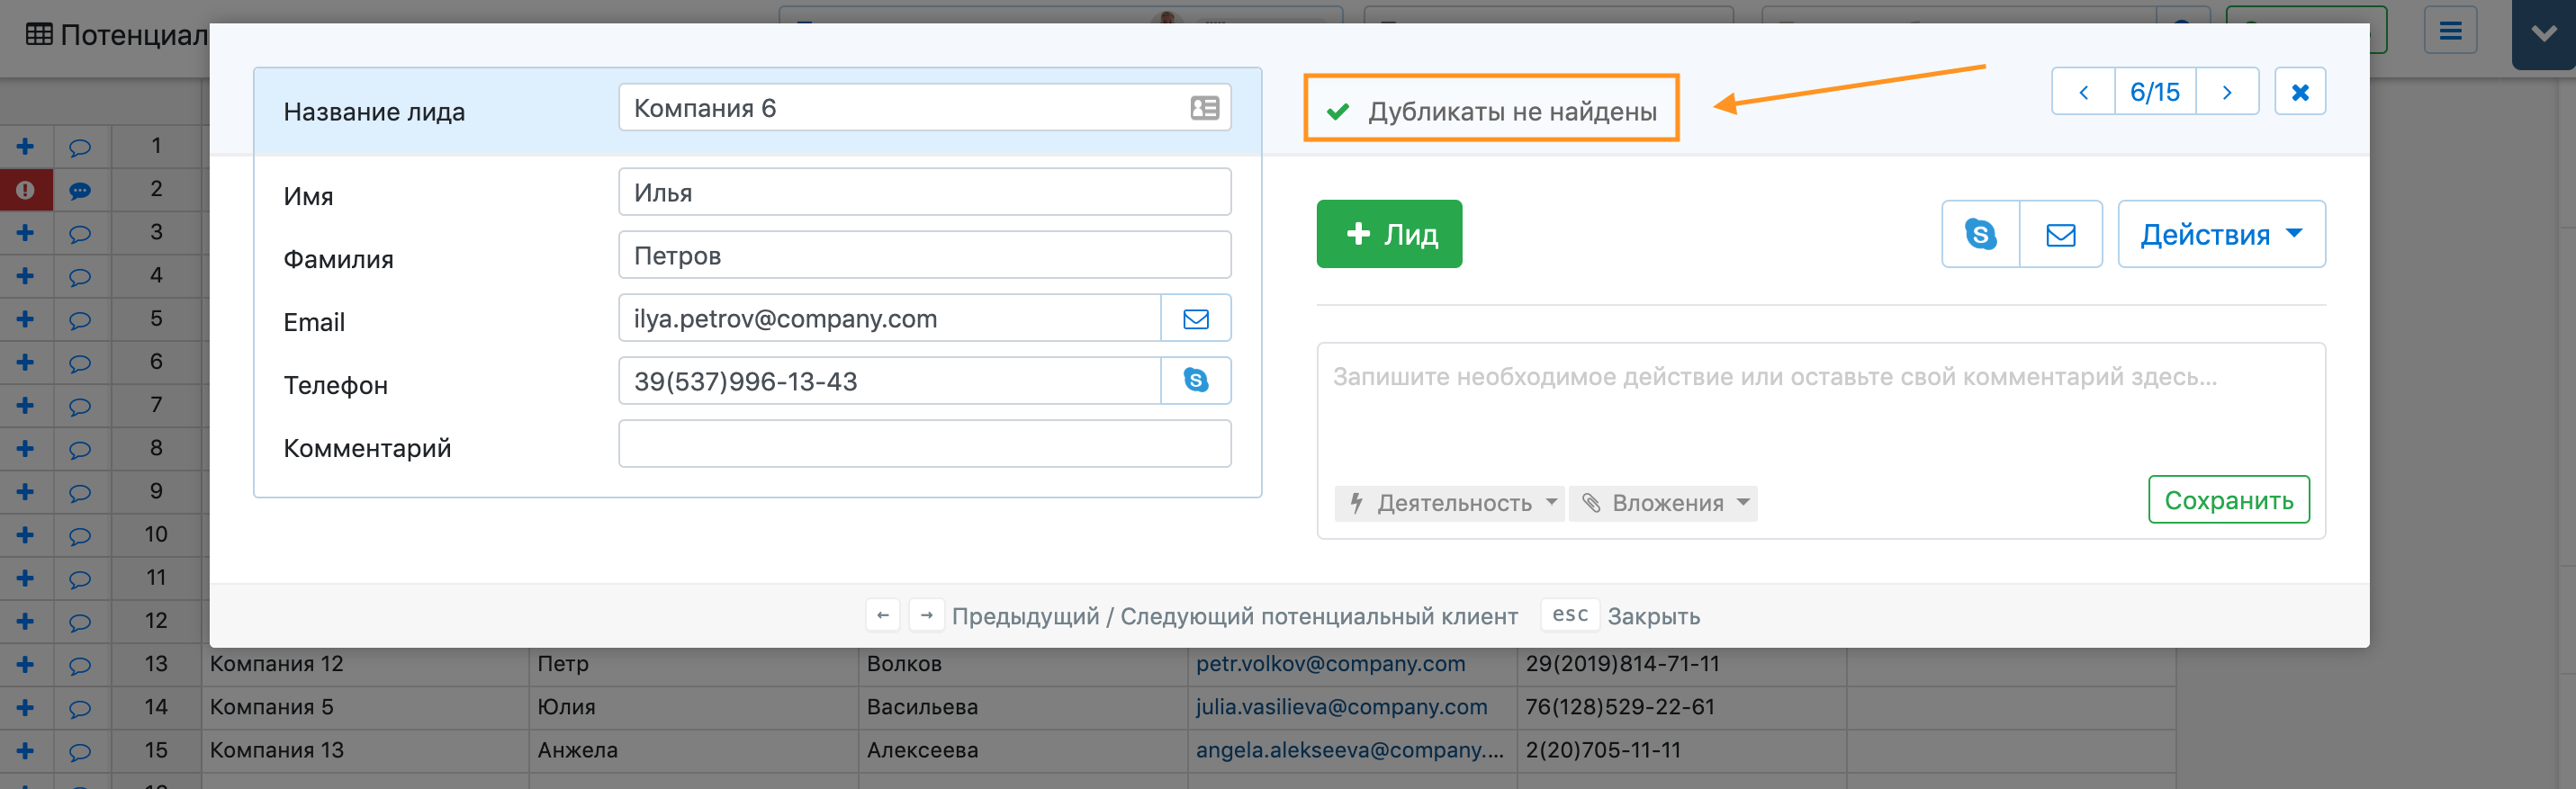The width and height of the screenshot is (2576, 789).
Task: Close the lead card with X button
Action: (x=2299, y=92)
